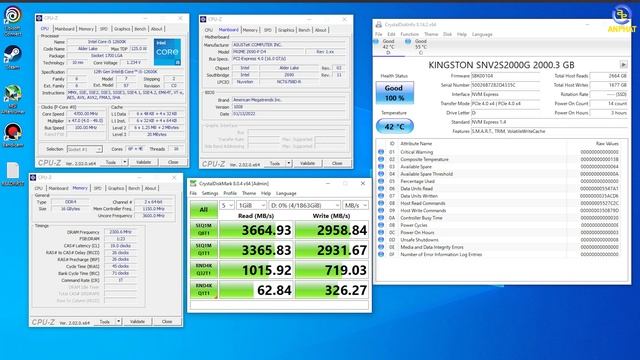640x360 pixels.
Task: Click status dot for Composite Temperature attribute
Action: tap(381, 159)
